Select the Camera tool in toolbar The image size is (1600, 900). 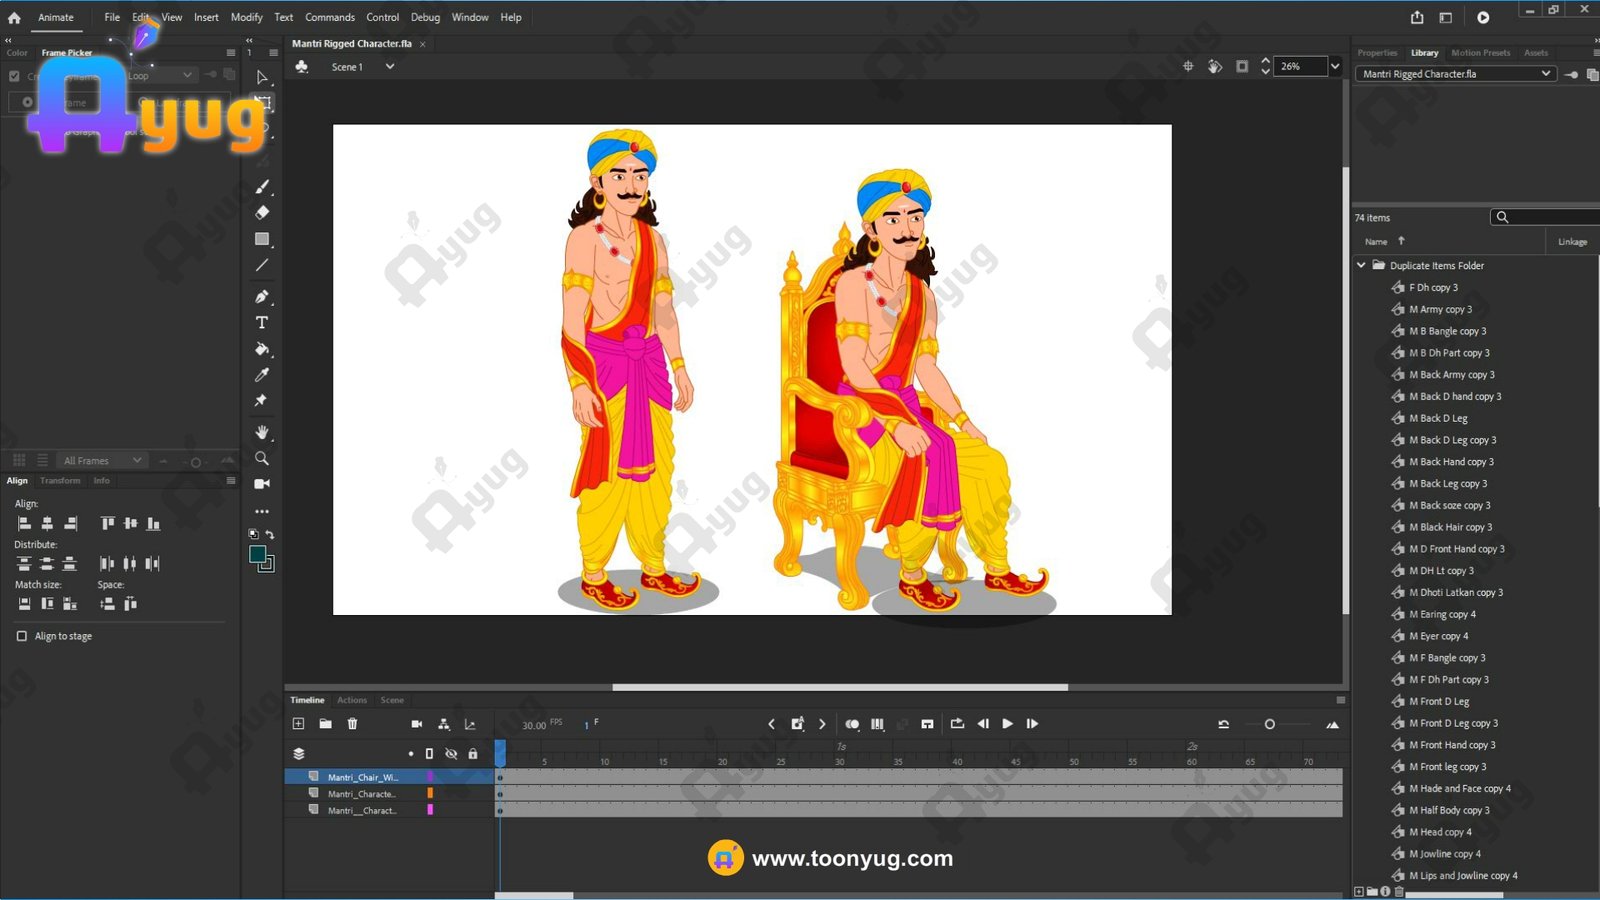pyautogui.click(x=262, y=484)
